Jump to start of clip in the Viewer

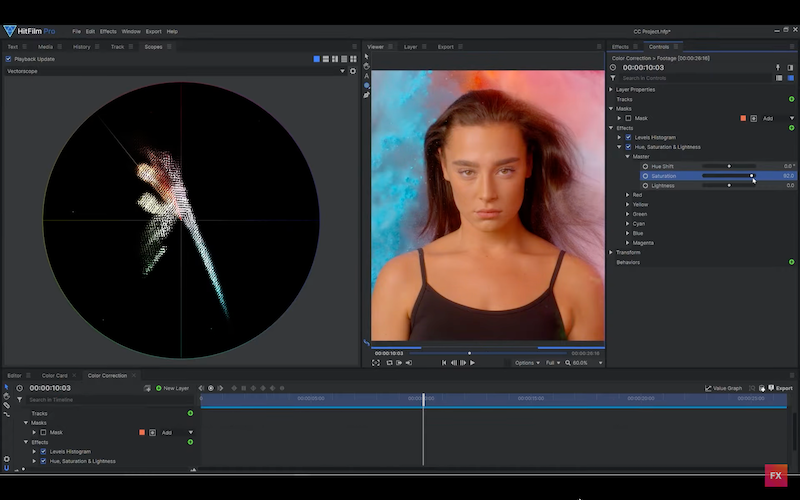tap(444, 363)
